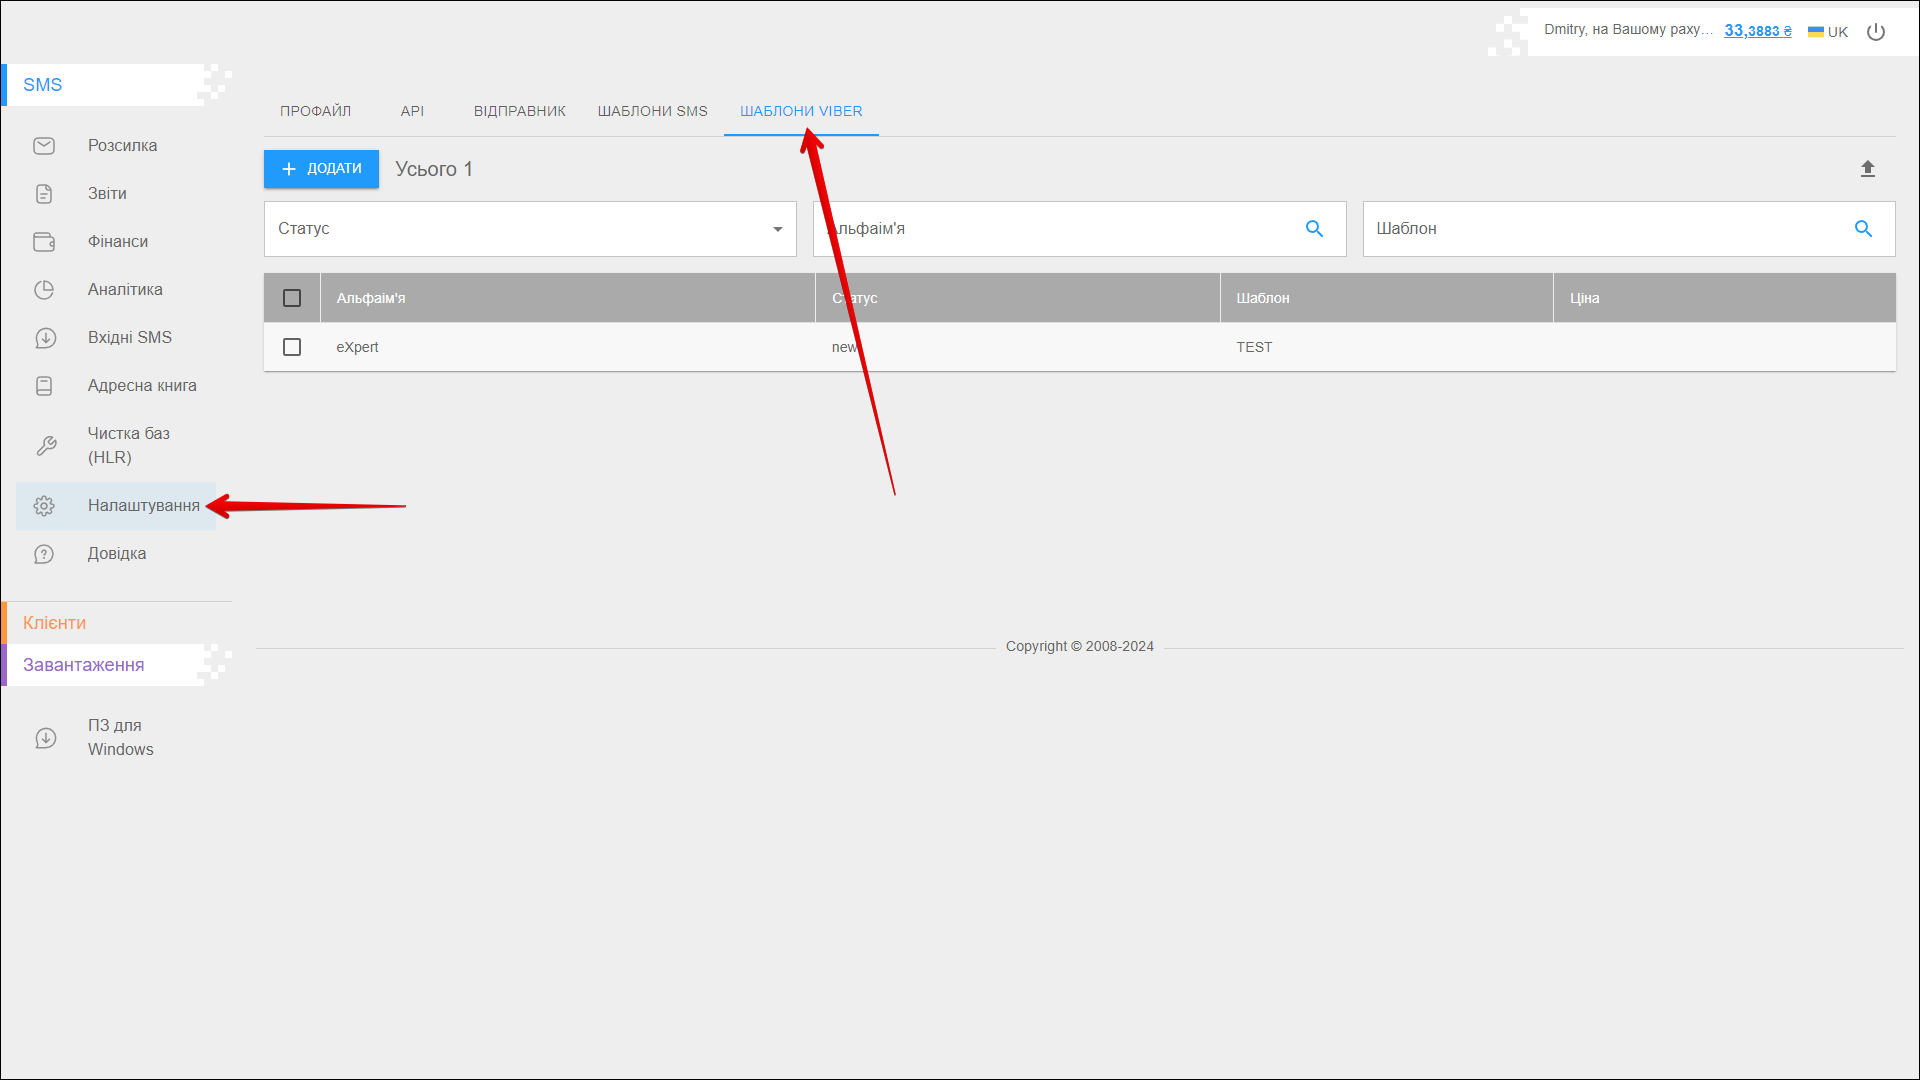Viewport: 1920px width, 1080px height.
Task: Tick the select-all checkbox in the table header
Action: pos(292,298)
